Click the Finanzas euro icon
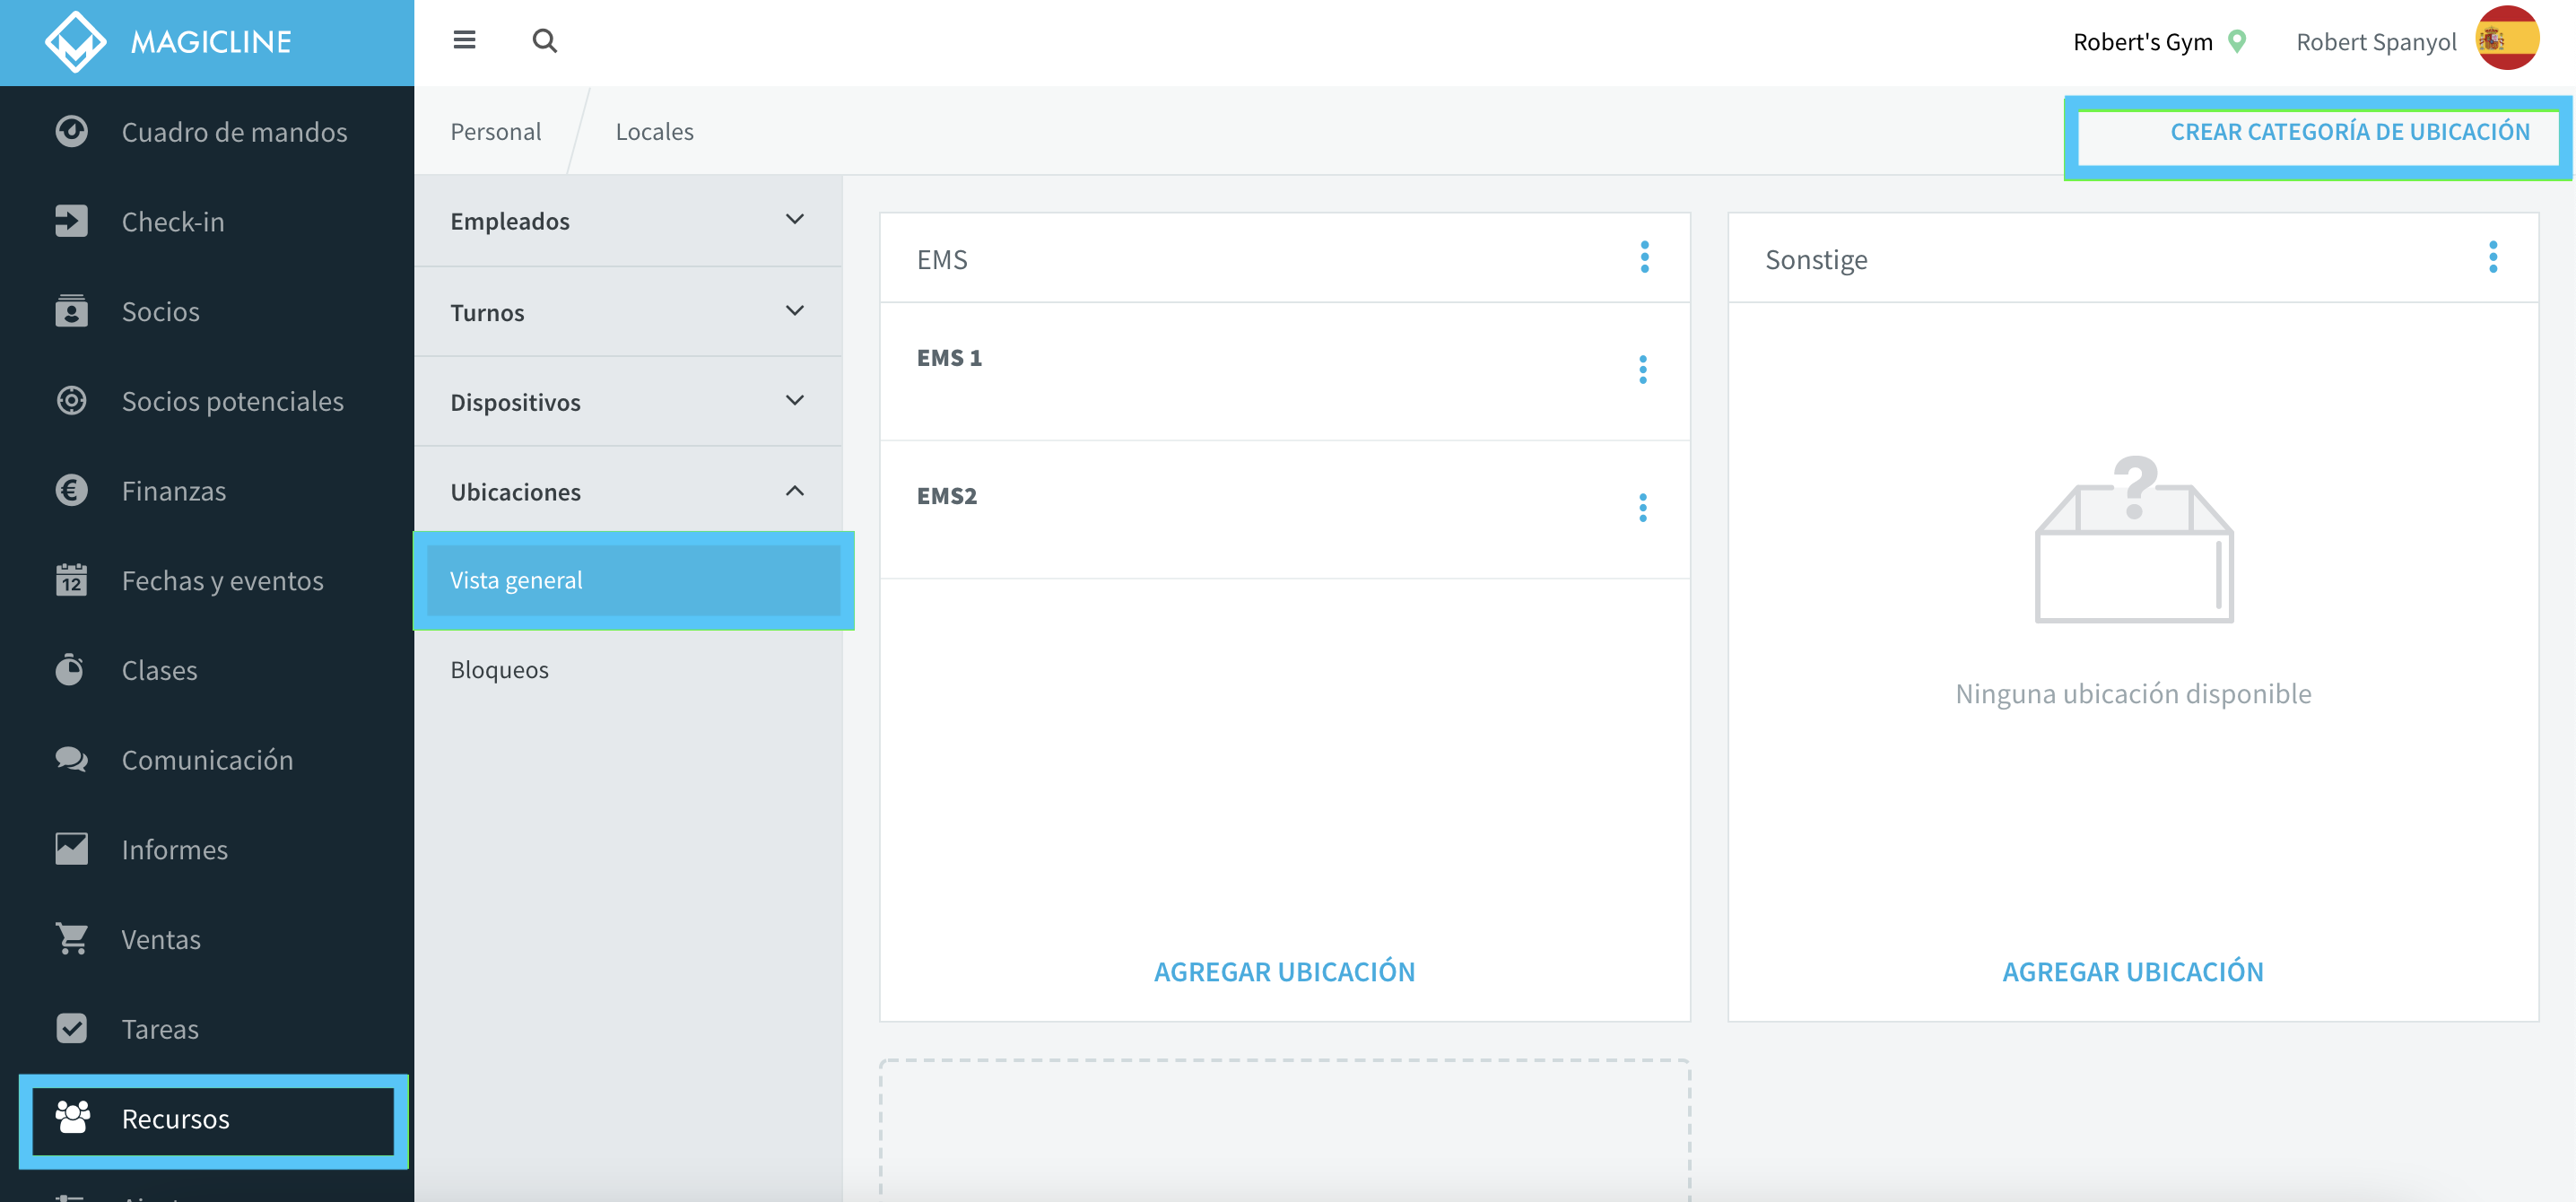 [71, 490]
